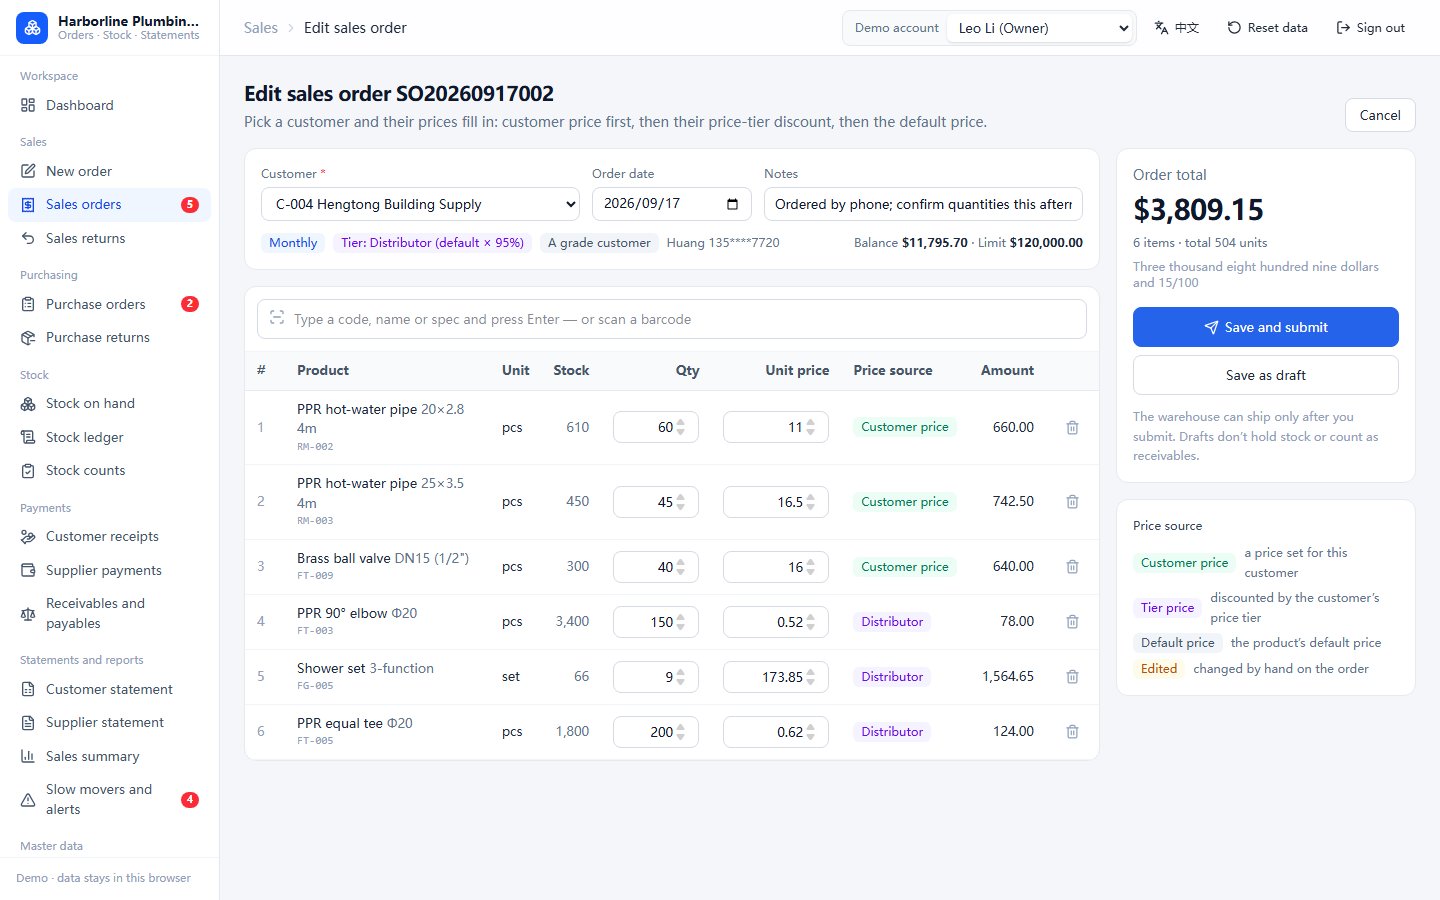Delete the PPR 90° elbow line
The image size is (1440, 900).
(x=1072, y=622)
